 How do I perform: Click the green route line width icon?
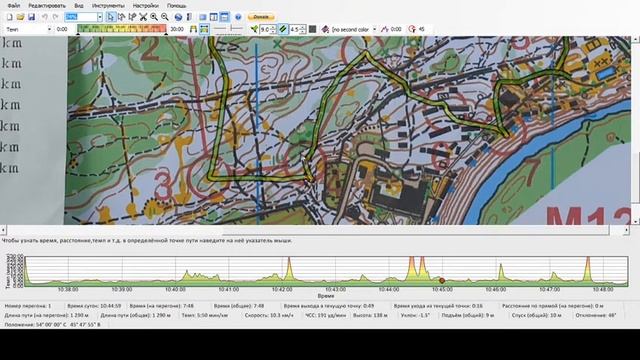(x=254, y=29)
